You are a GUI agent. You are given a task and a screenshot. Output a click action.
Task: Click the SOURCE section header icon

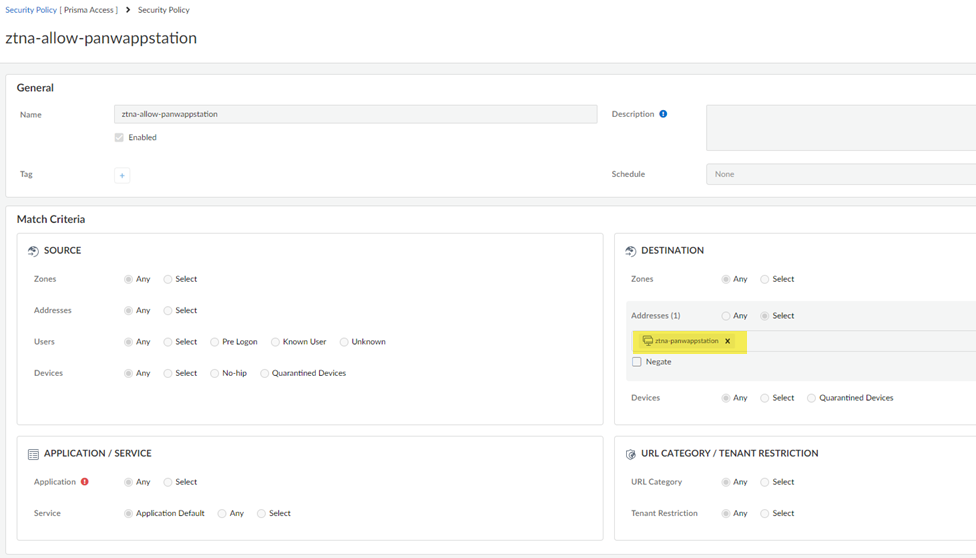point(33,251)
